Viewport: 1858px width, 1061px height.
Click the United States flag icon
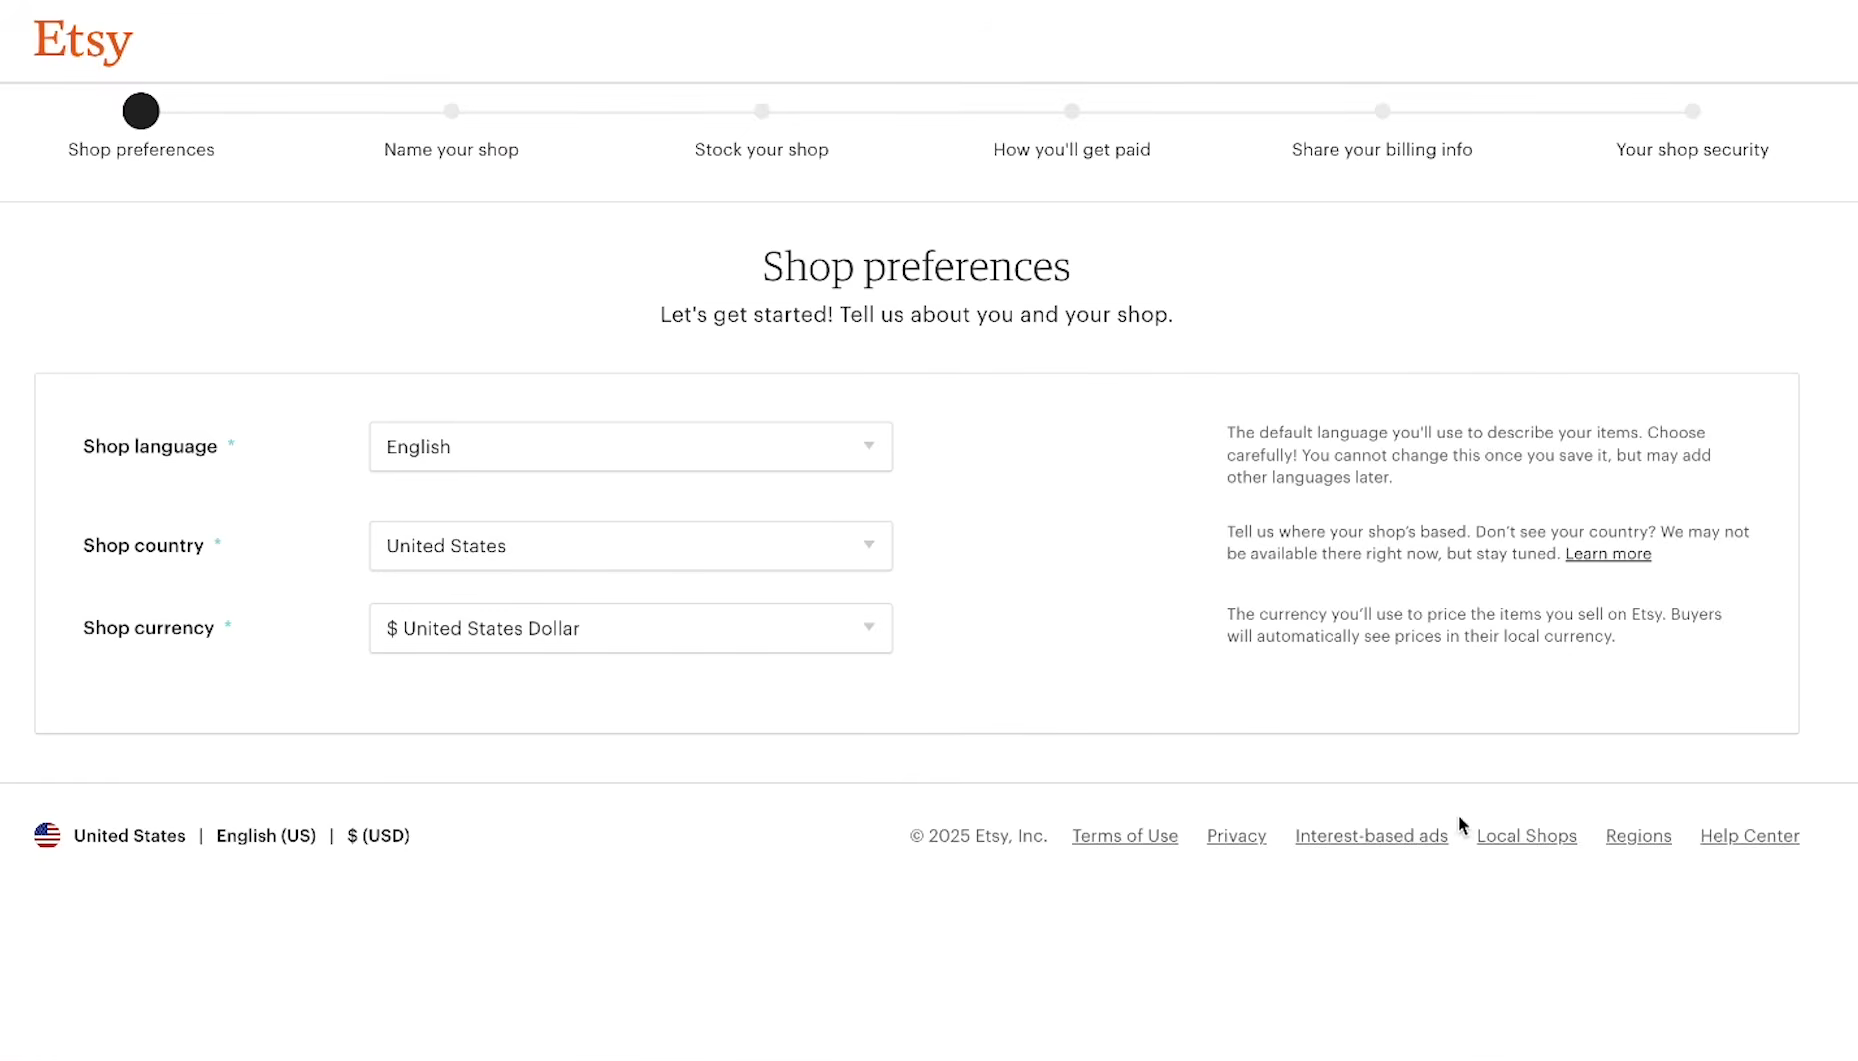pyautogui.click(x=47, y=835)
